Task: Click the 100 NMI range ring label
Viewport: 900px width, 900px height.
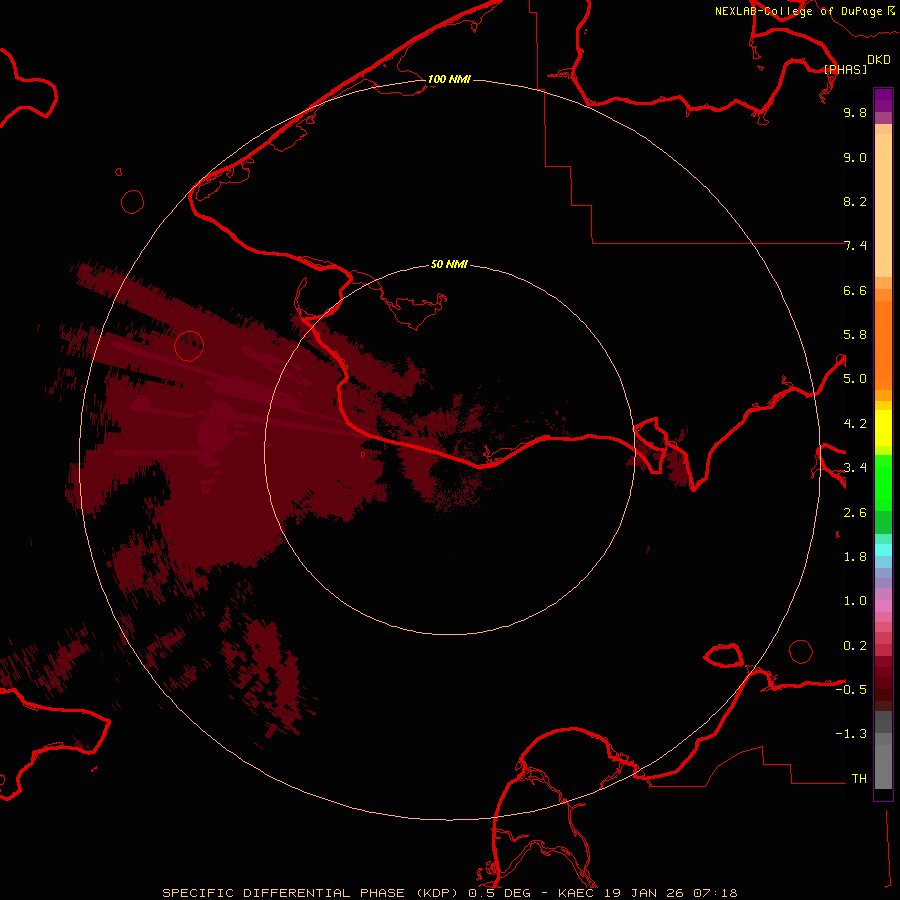Action: (x=449, y=79)
